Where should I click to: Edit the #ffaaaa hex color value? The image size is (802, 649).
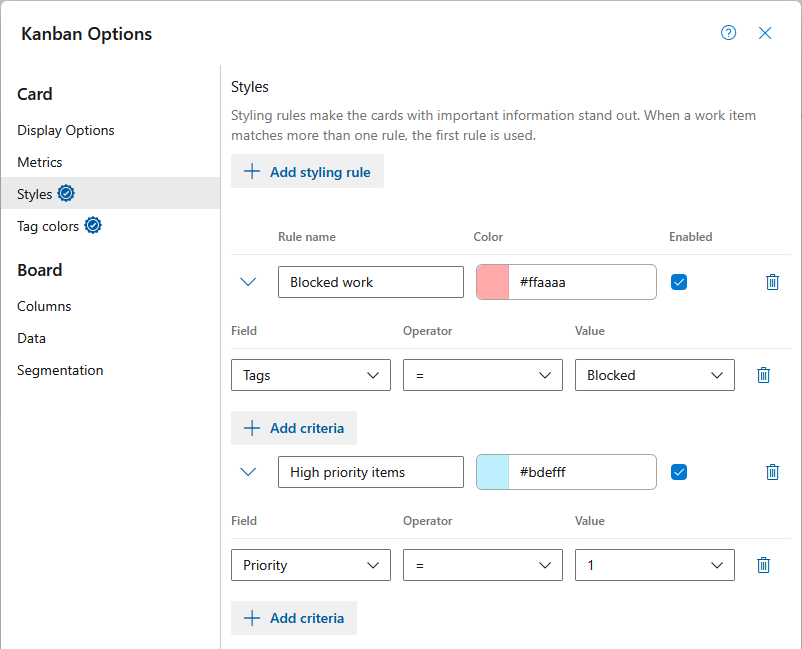[x=582, y=282]
